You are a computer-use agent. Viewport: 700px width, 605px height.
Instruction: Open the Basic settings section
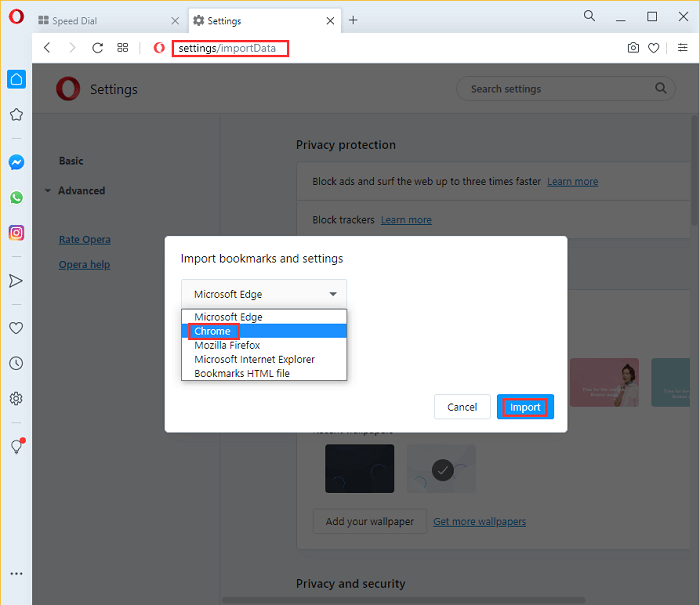click(71, 161)
